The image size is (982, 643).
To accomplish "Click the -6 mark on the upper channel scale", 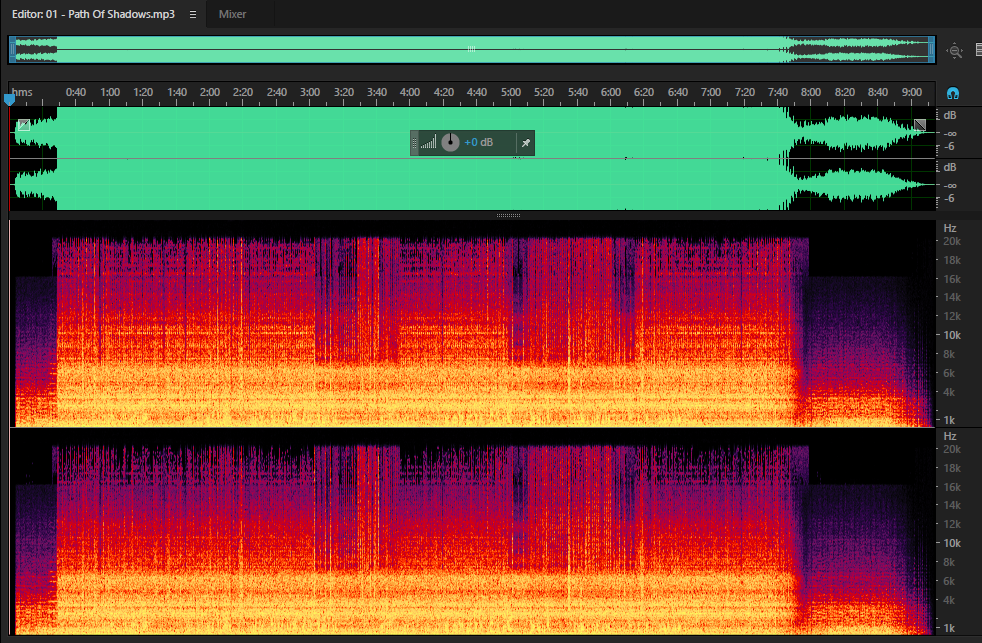I will (x=949, y=147).
